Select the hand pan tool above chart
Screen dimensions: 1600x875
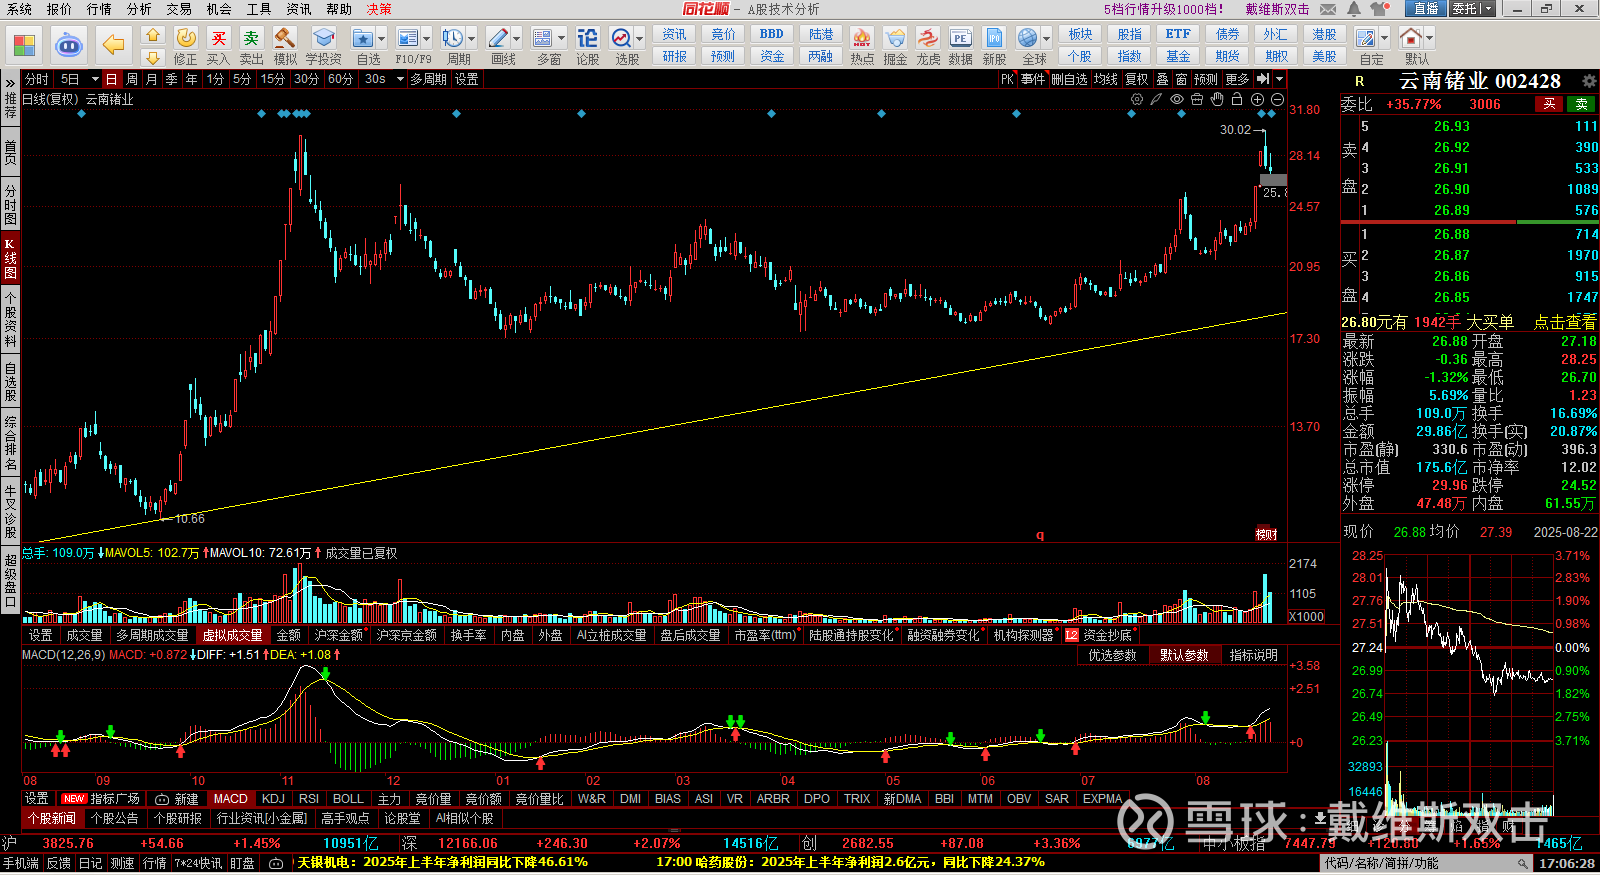pyautogui.click(x=1217, y=100)
